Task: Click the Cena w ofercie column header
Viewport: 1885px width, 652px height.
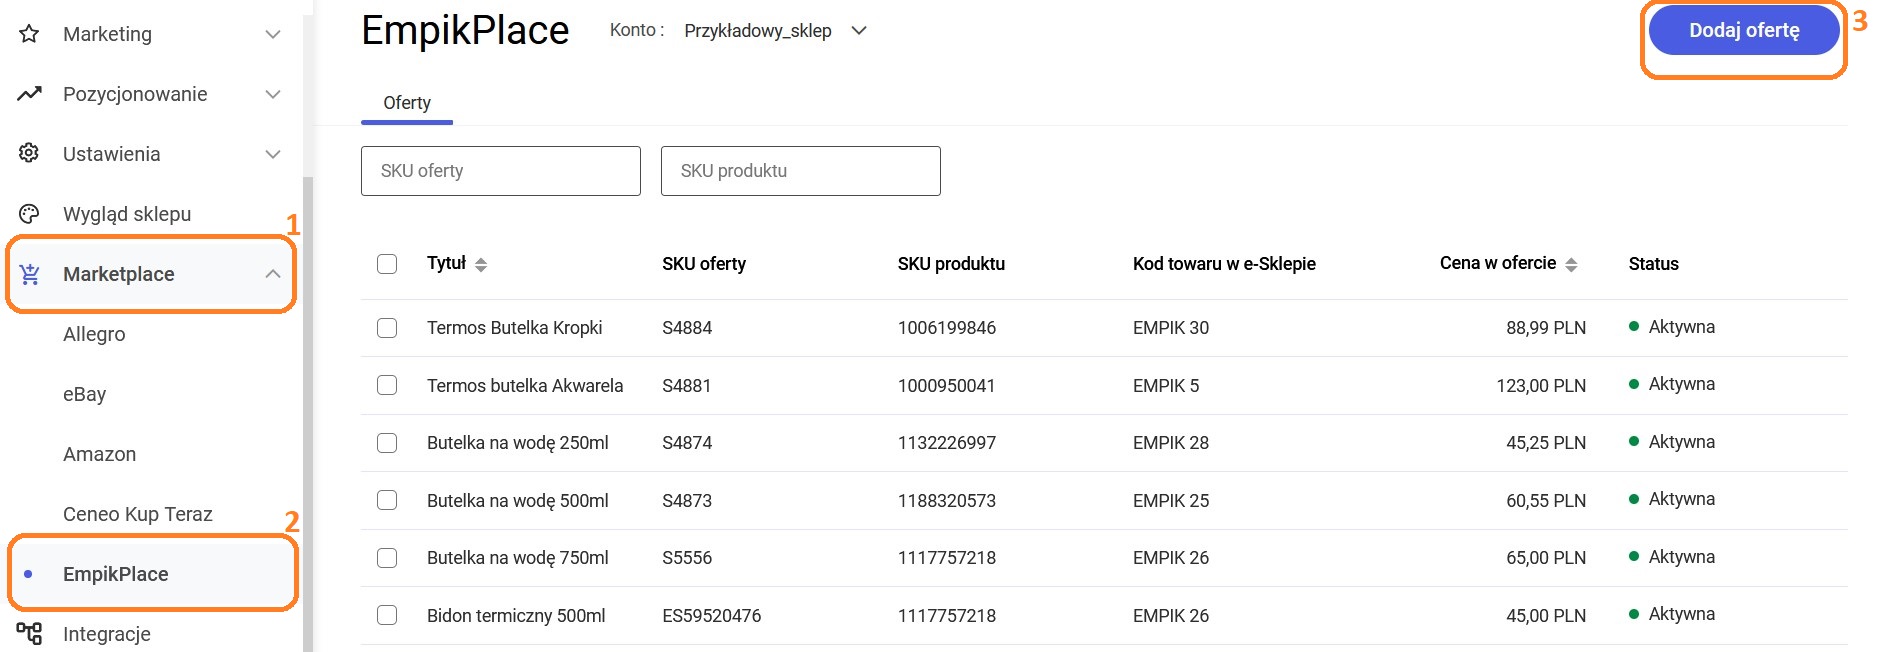Action: (x=1498, y=263)
